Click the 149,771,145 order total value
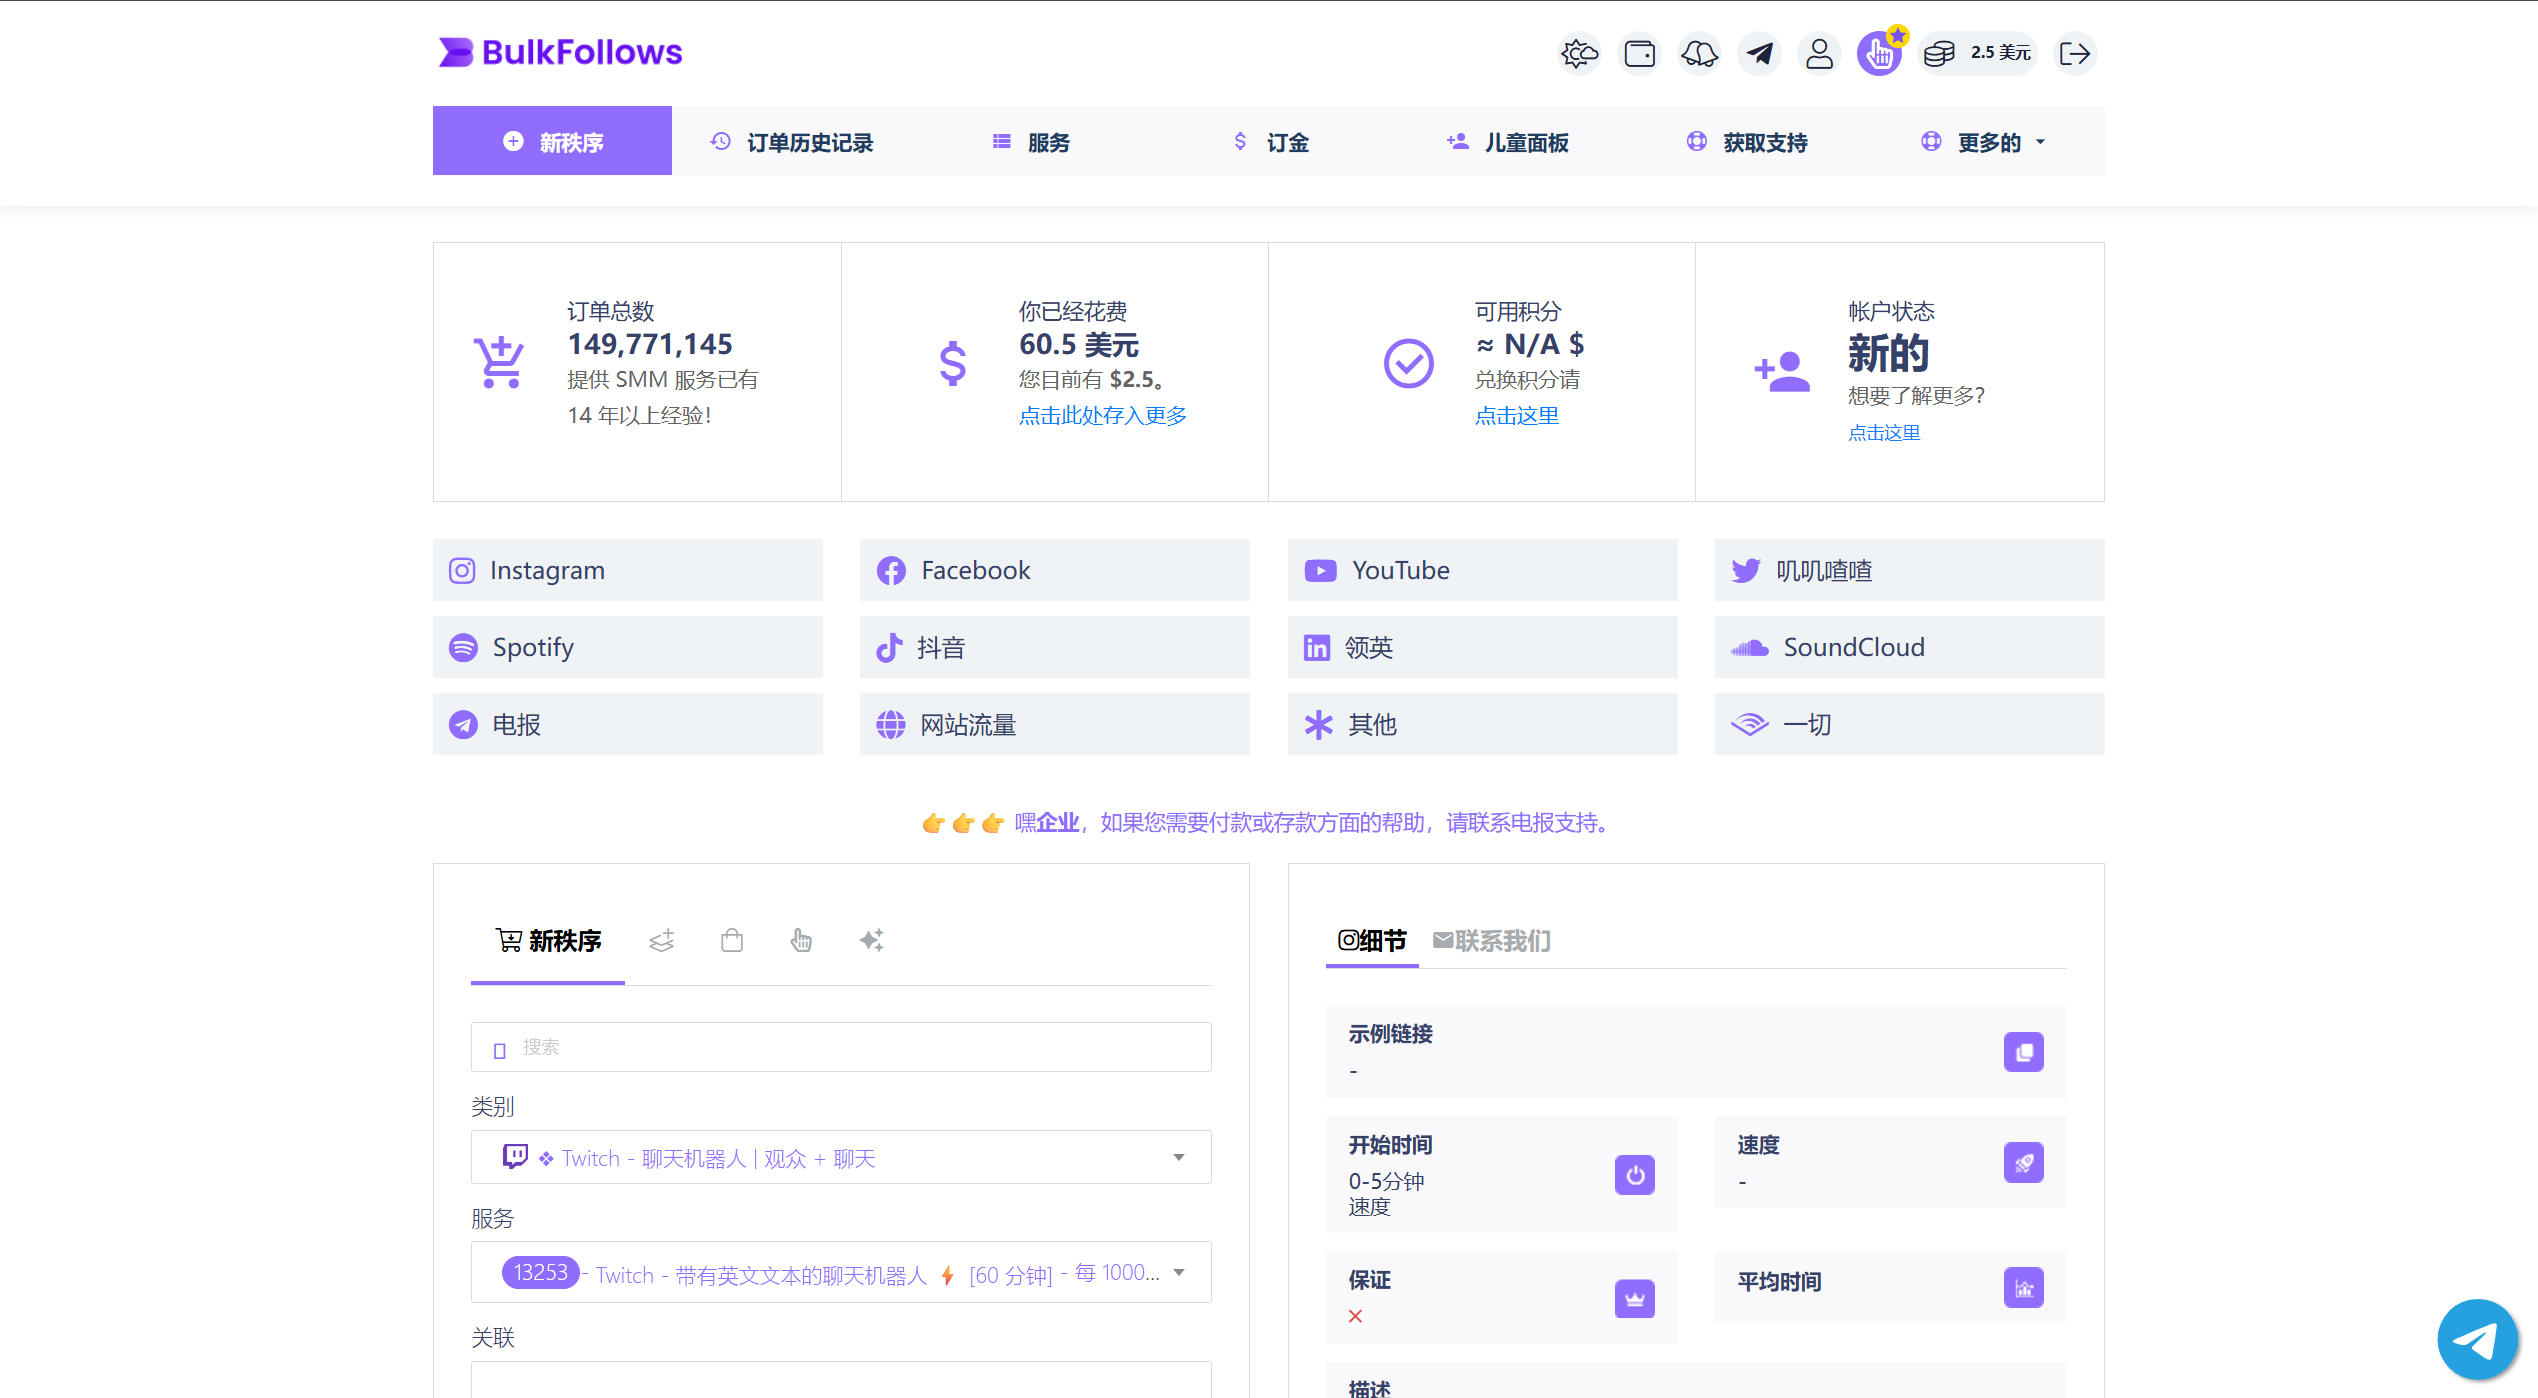 coord(650,345)
